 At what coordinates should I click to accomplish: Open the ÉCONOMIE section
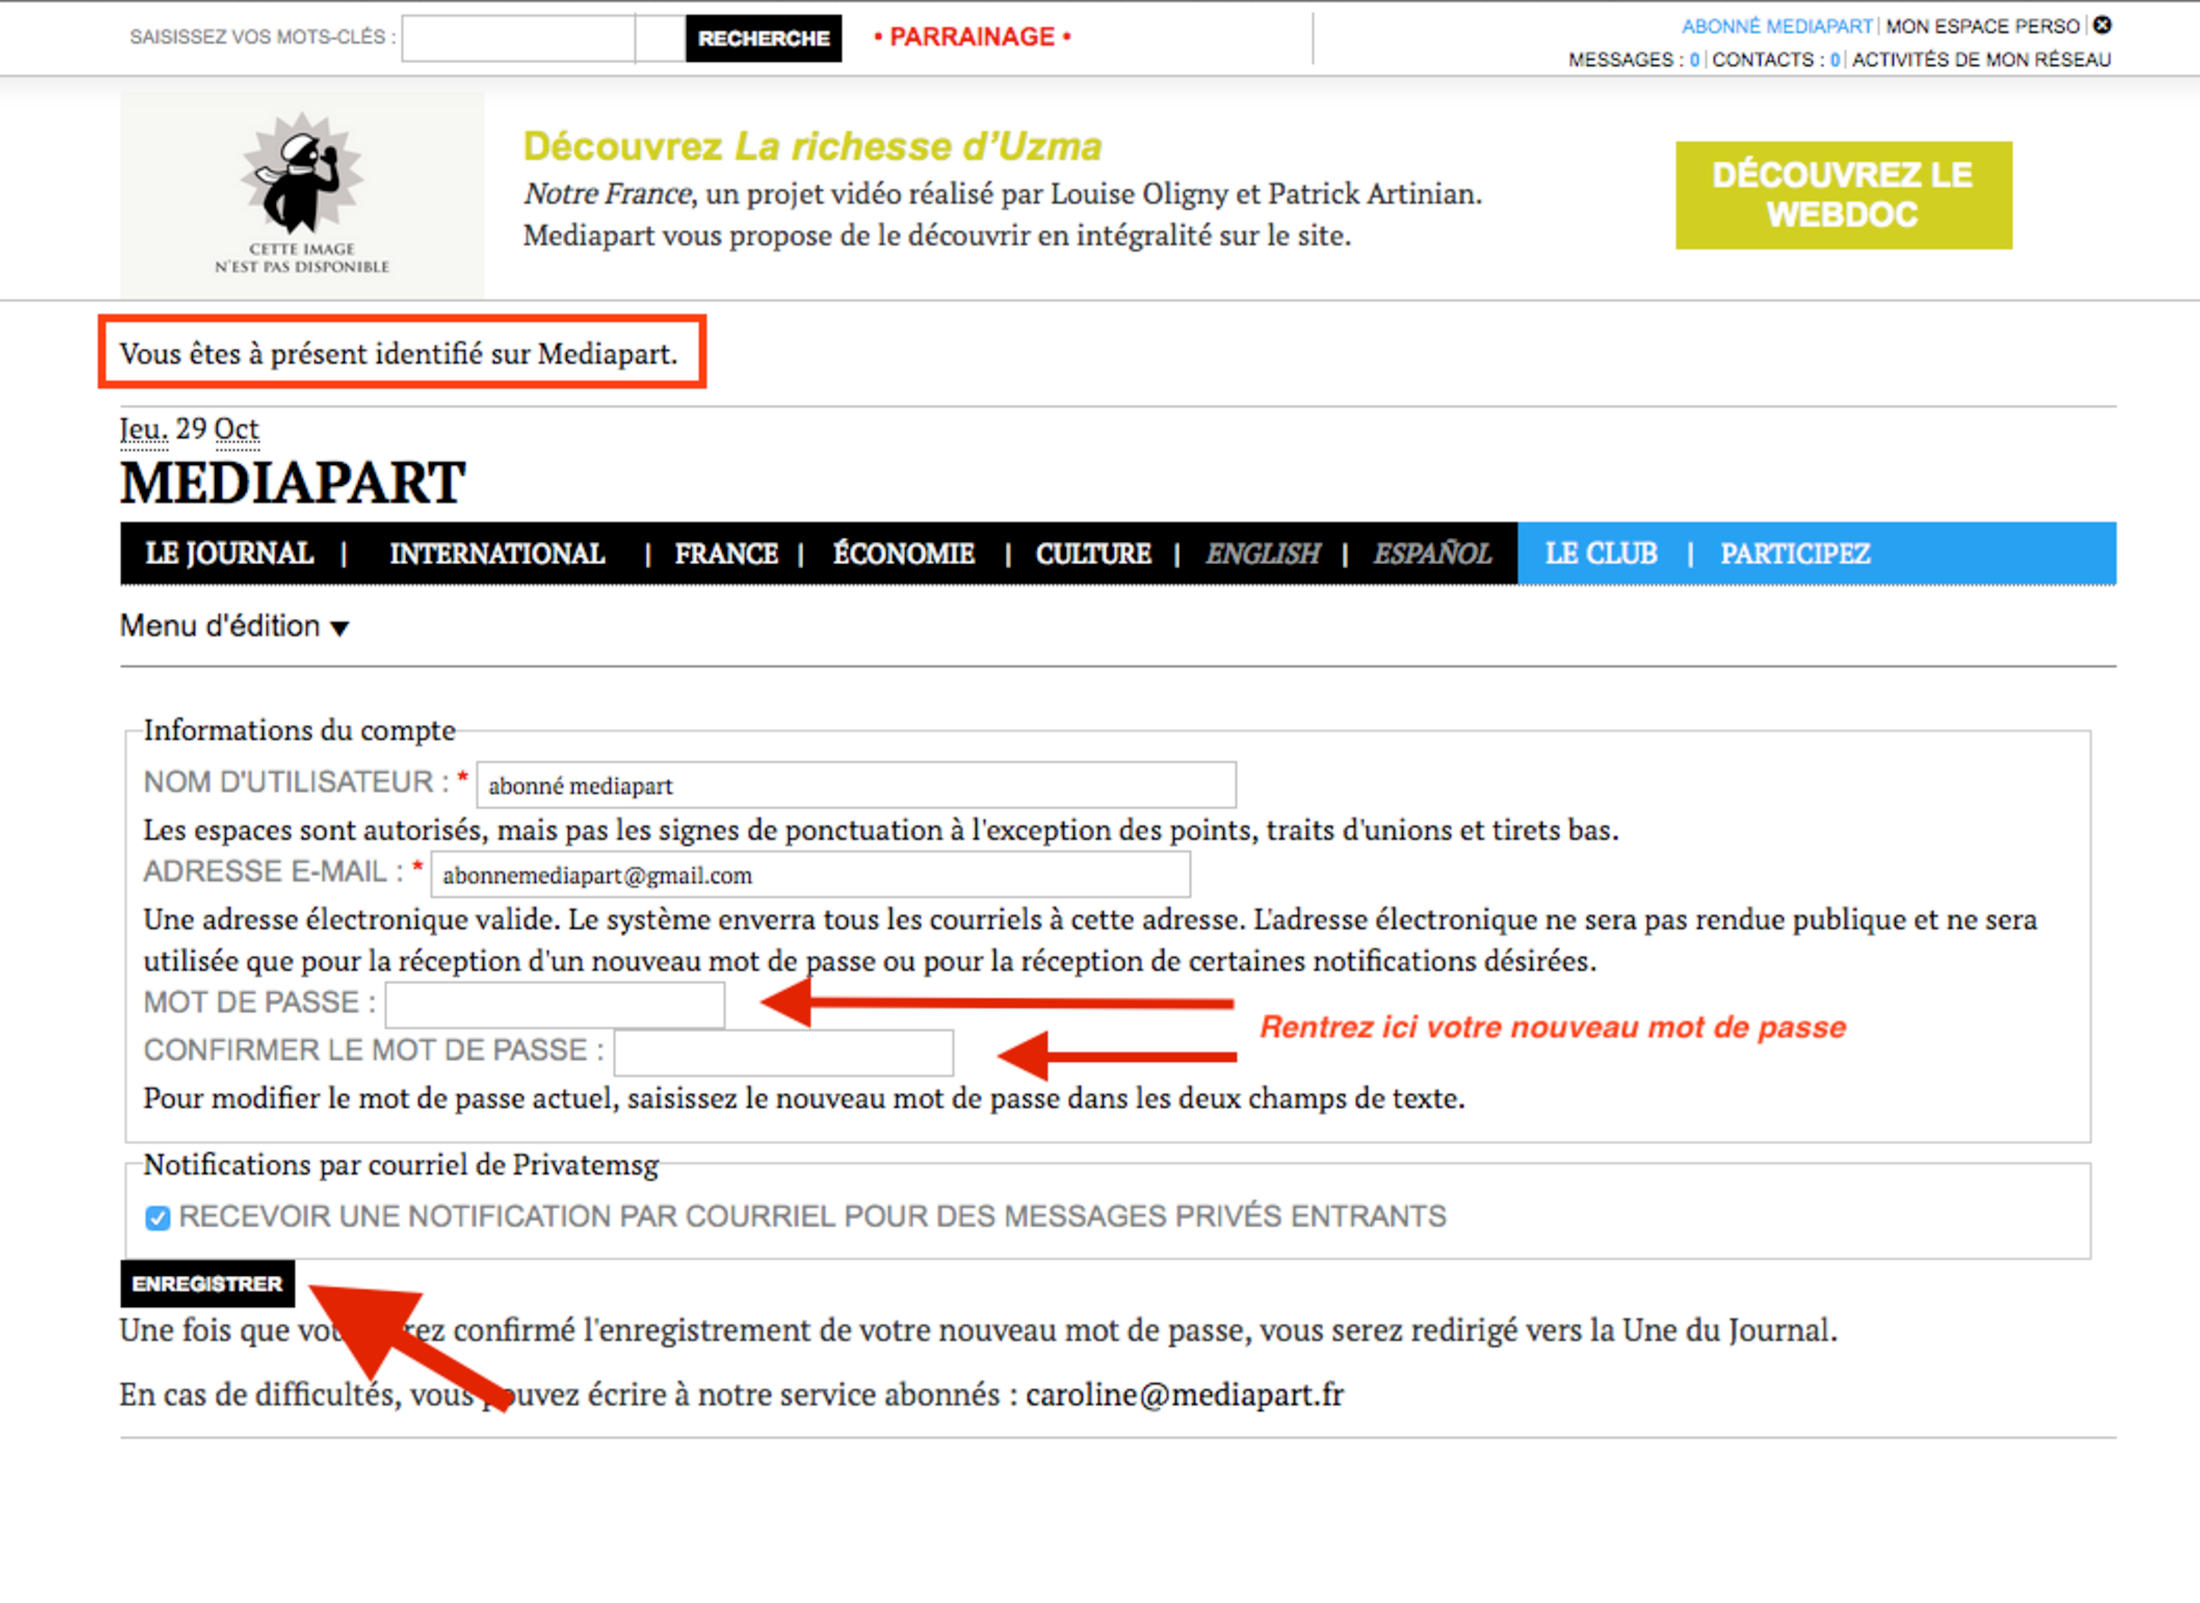click(903, 553)
